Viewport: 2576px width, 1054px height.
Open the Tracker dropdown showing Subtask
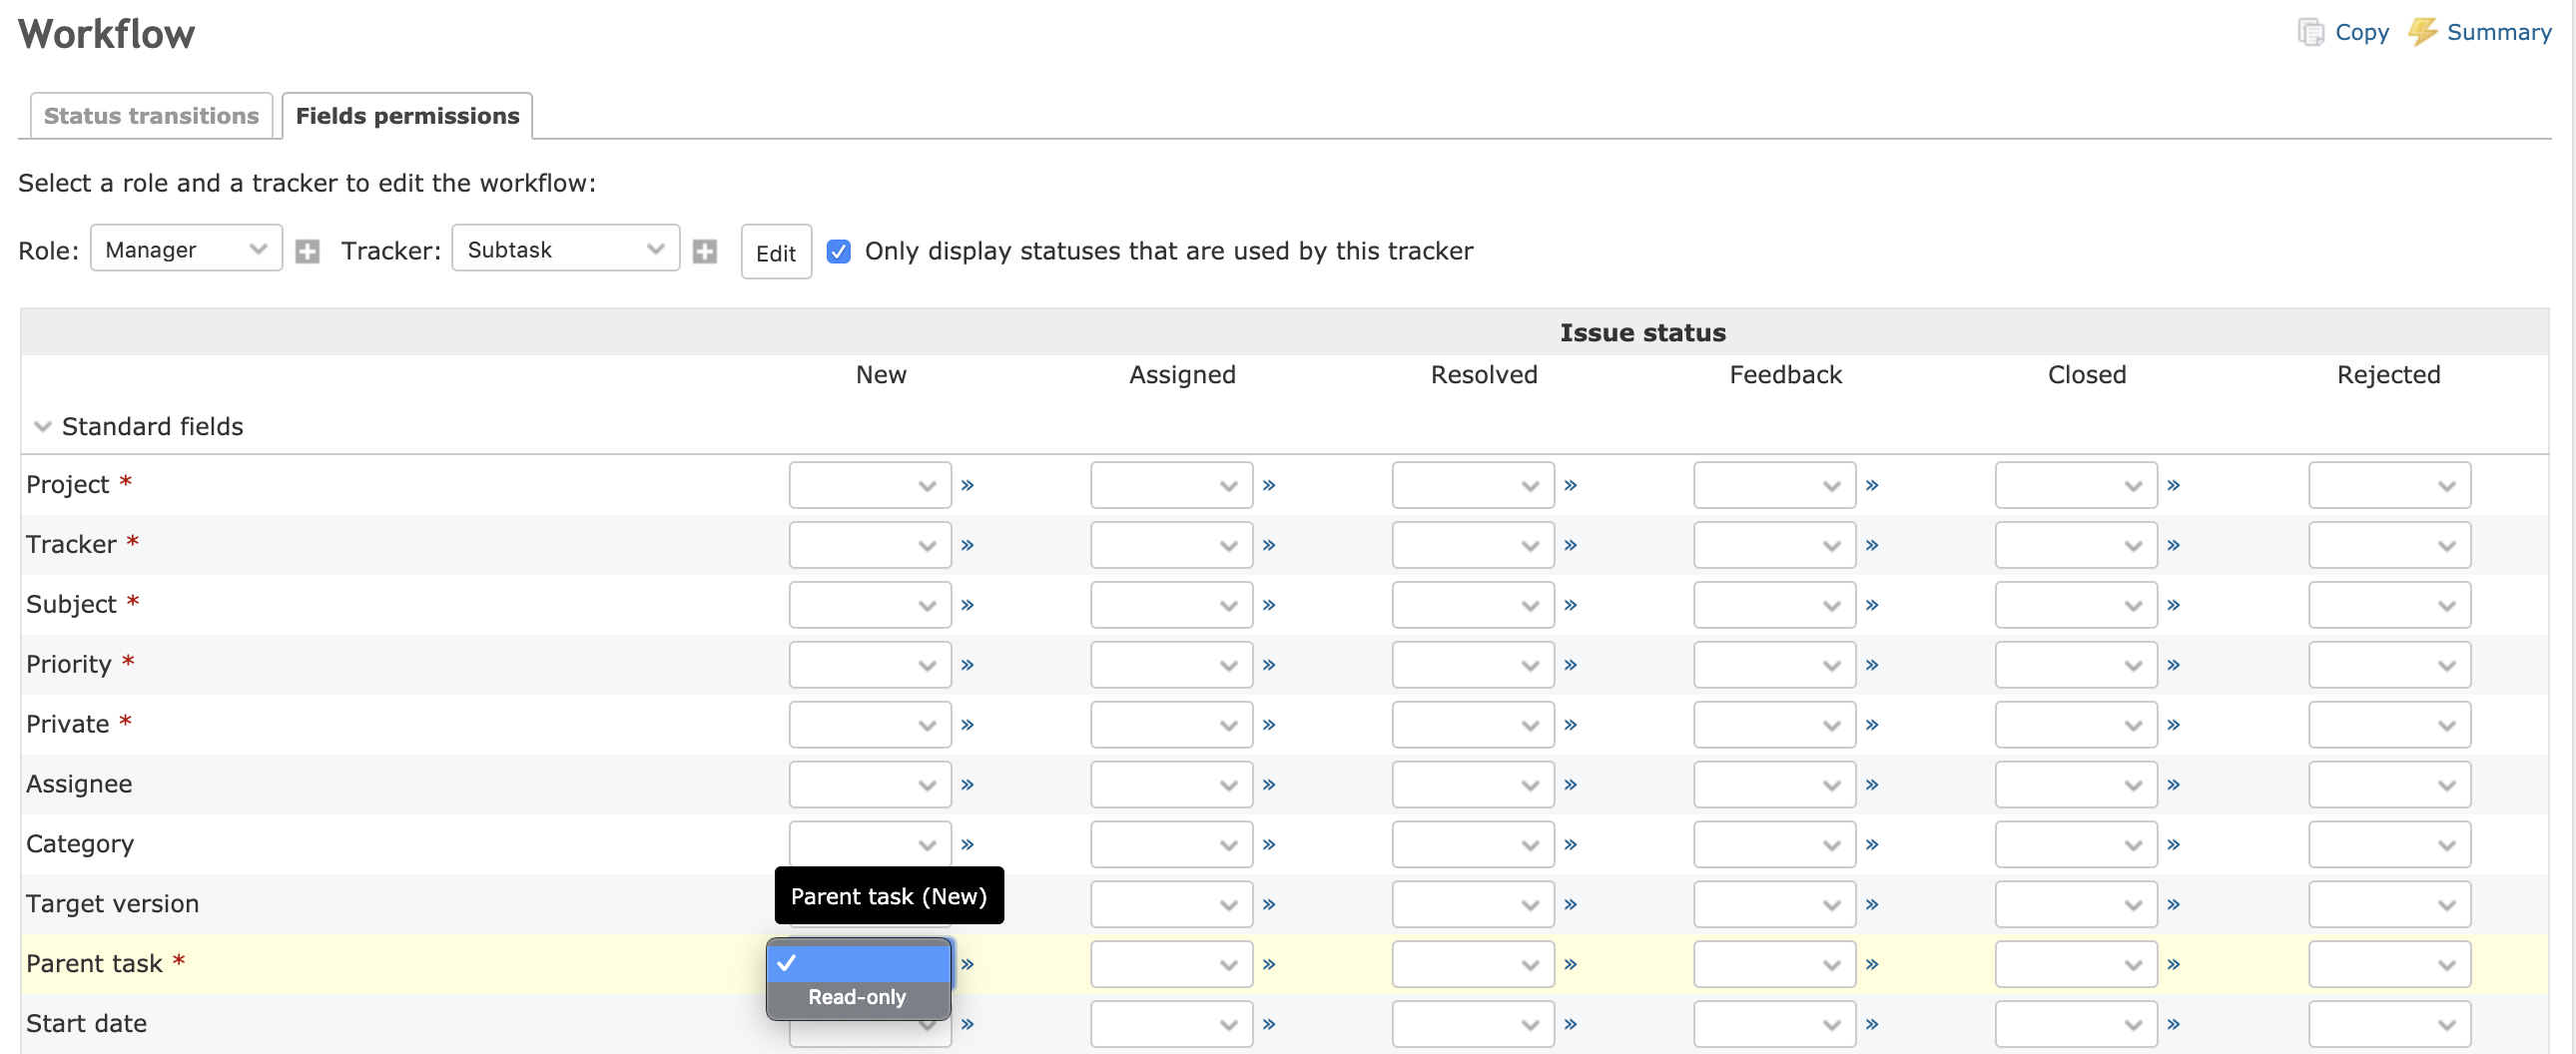(566, 248)
